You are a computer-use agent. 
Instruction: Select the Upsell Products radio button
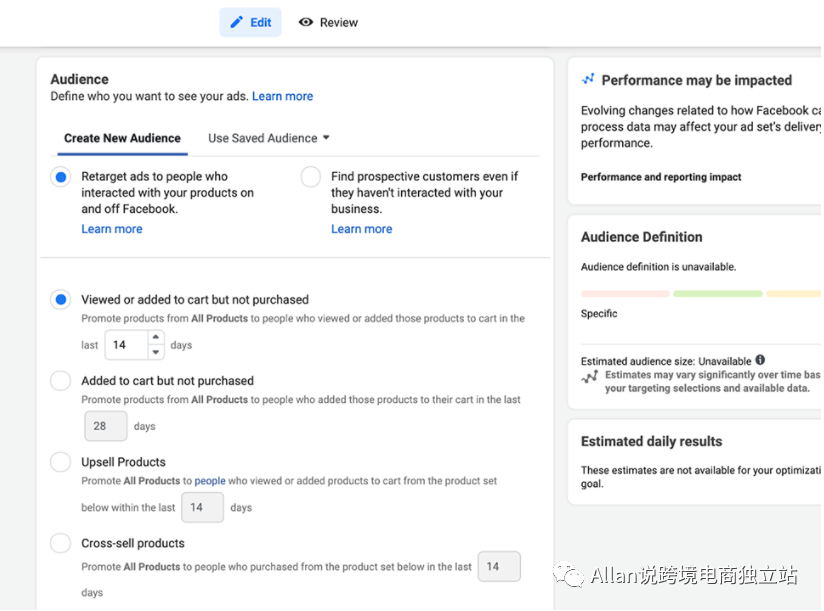click(x=61, y=462)
